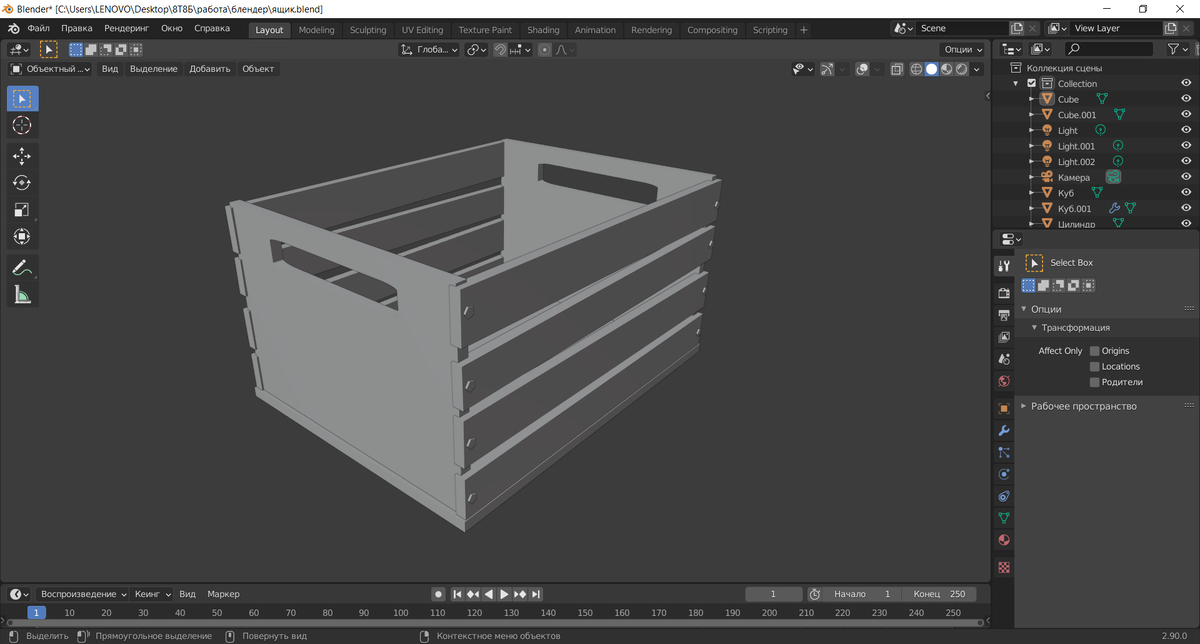Viewport: 1200px width, 644px height.
Task: Activate the Scale tool
Action: [x=22, y=210]
